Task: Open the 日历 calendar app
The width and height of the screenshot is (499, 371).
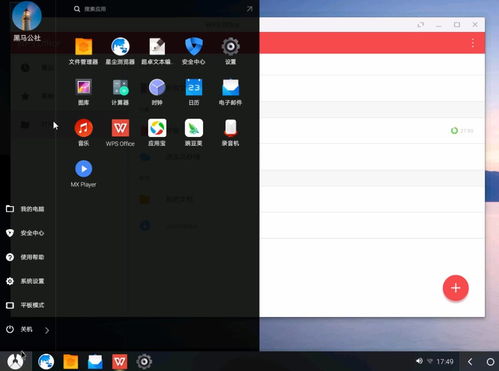Action: pyautogui.click(x=194, y=92)
